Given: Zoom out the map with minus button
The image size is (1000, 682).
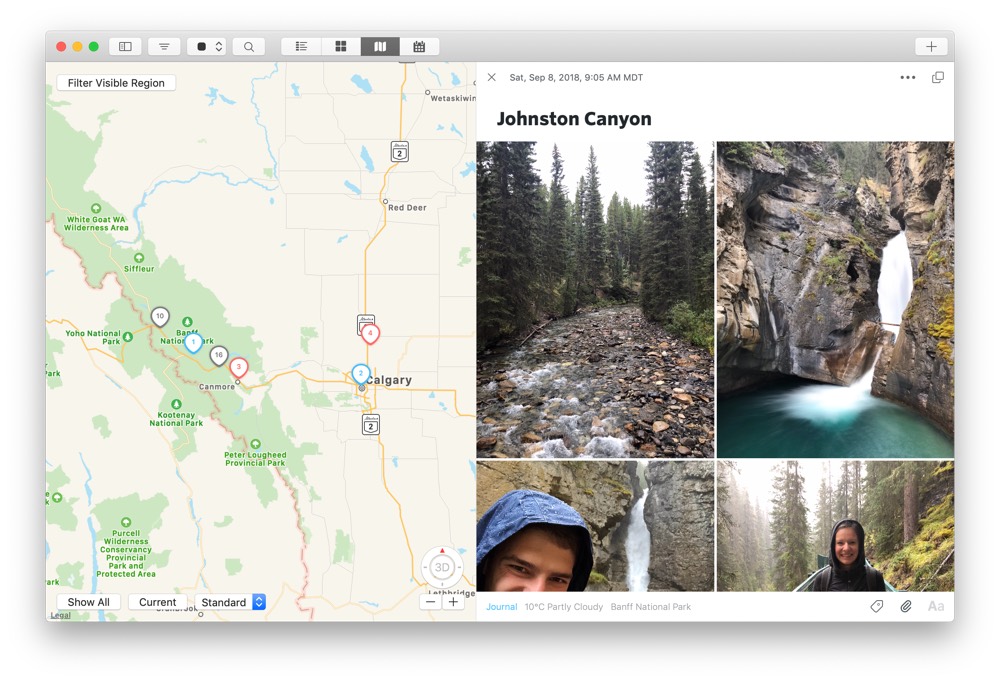Looking at the screenshot, I should [x=430, y=602].
